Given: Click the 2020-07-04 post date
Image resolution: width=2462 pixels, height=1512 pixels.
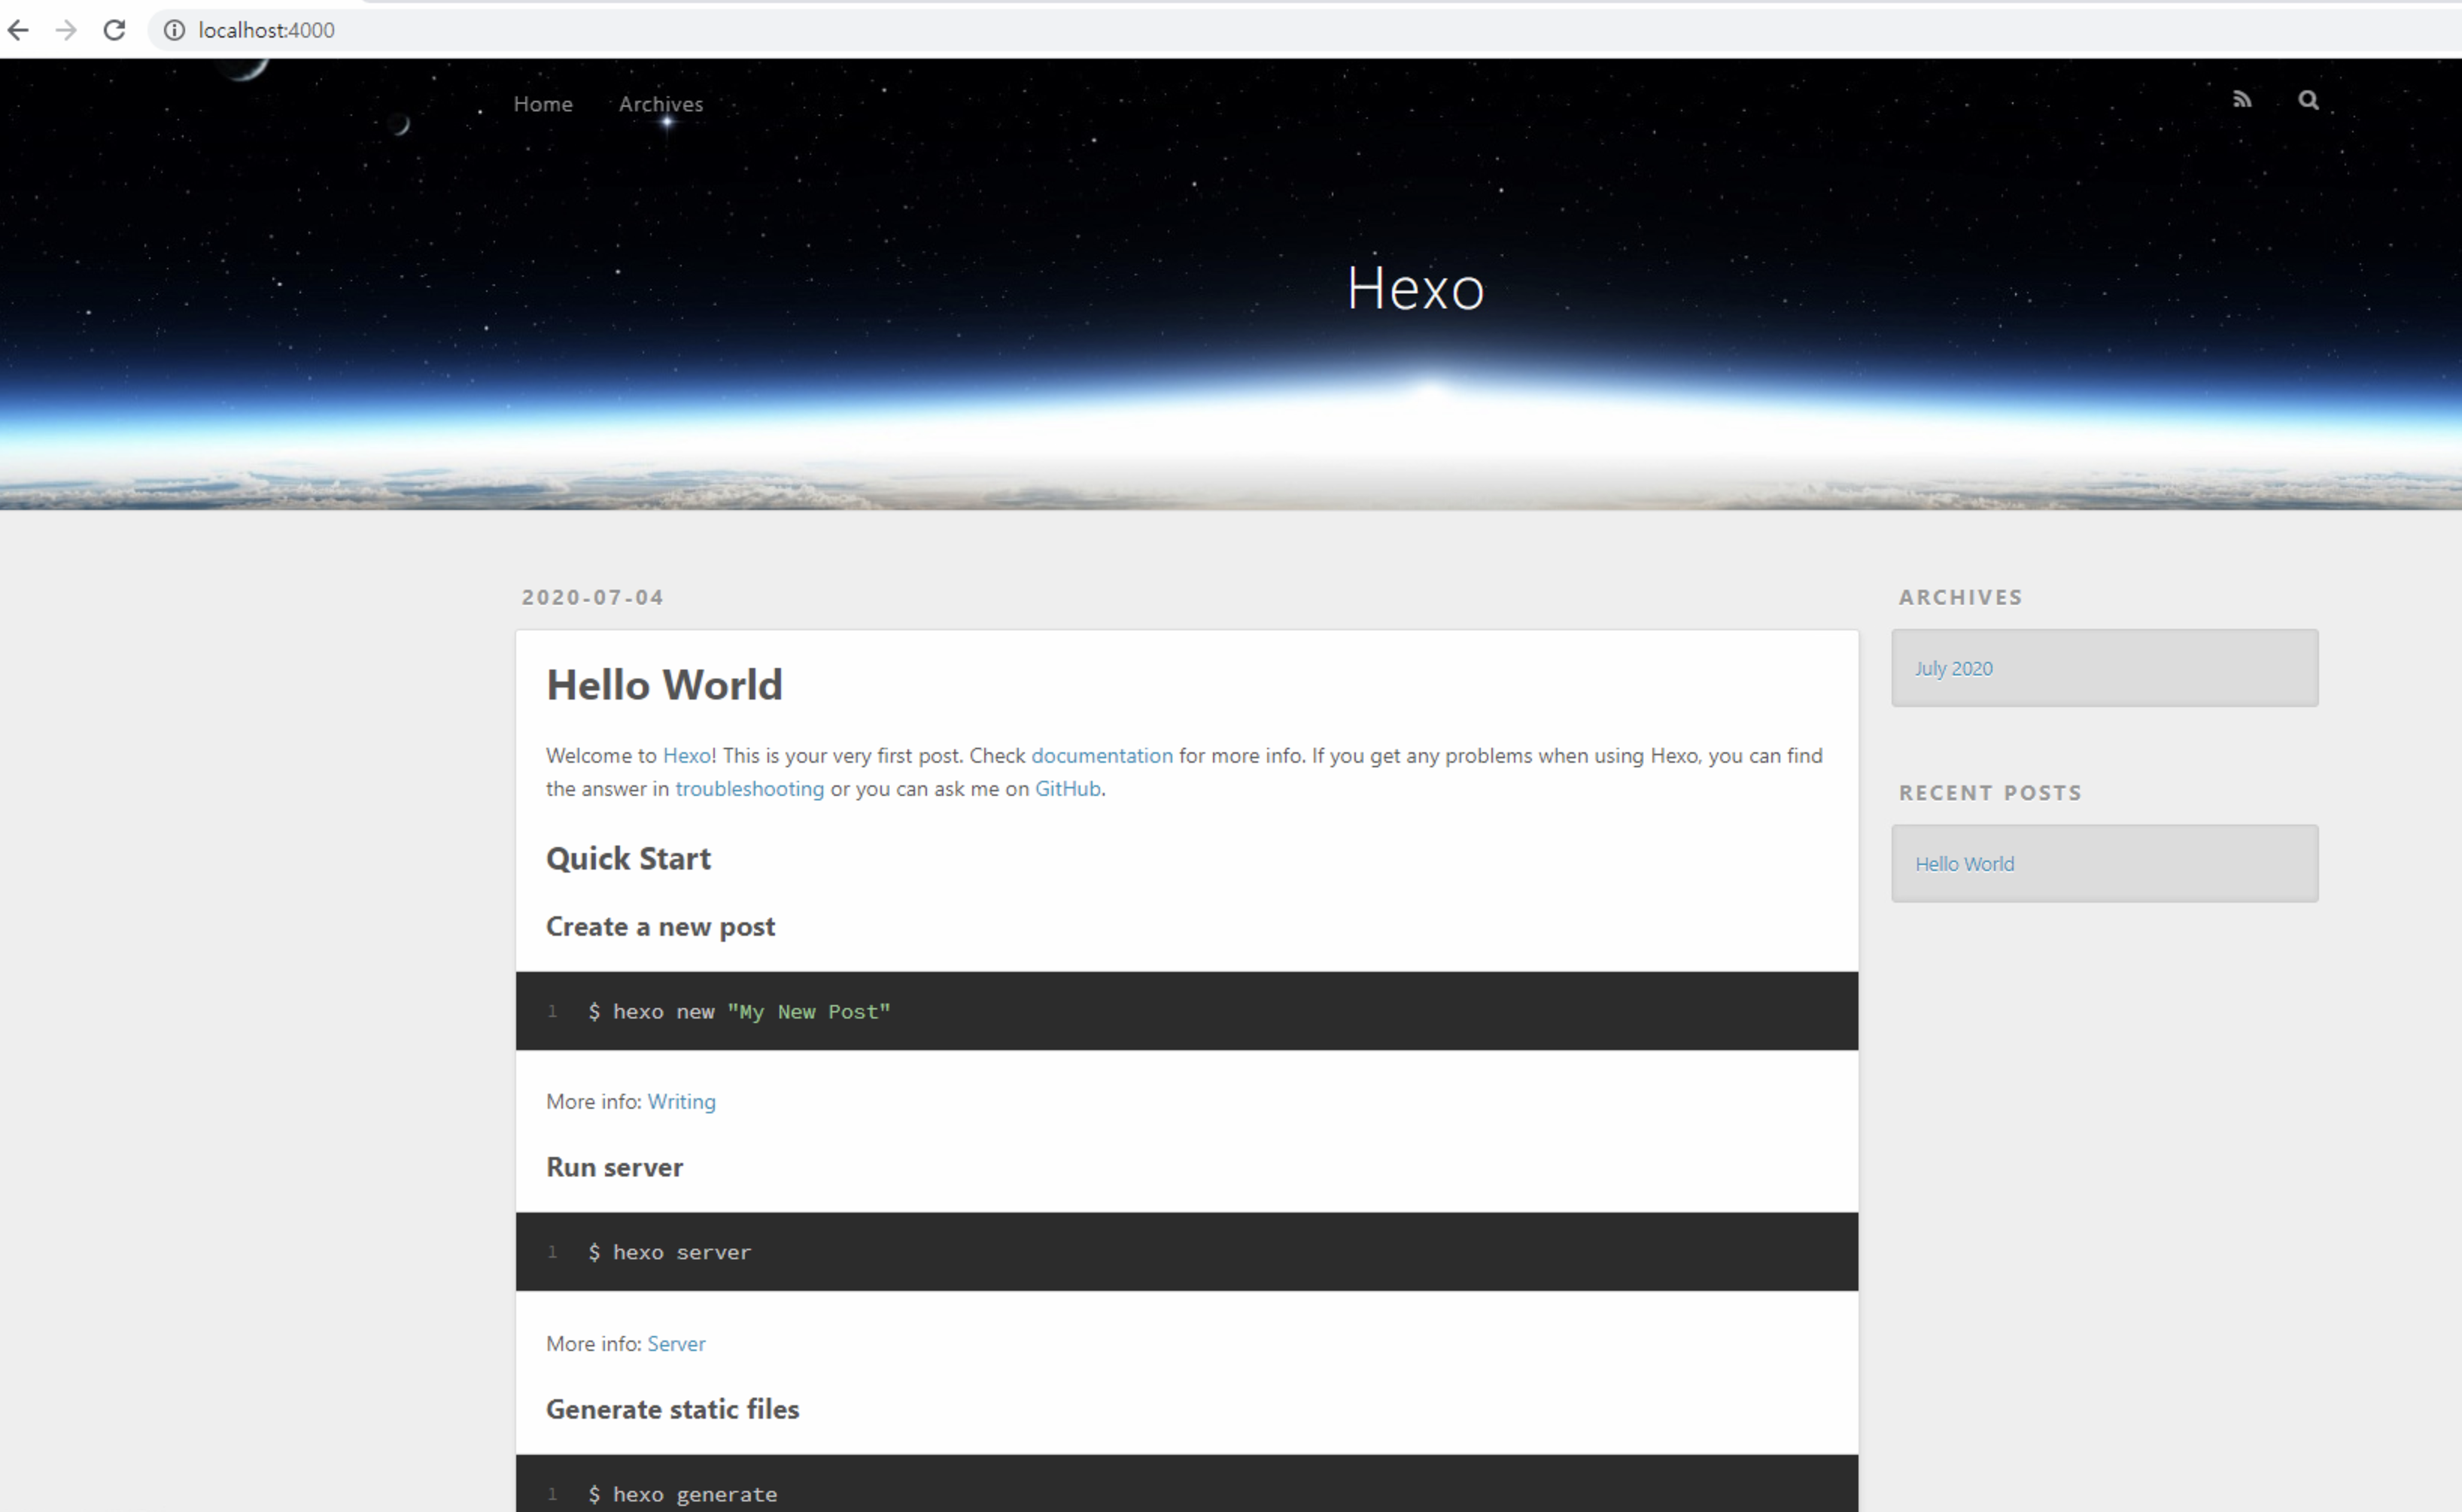Looking at the screenshot, I should click(x=592, y=597).
